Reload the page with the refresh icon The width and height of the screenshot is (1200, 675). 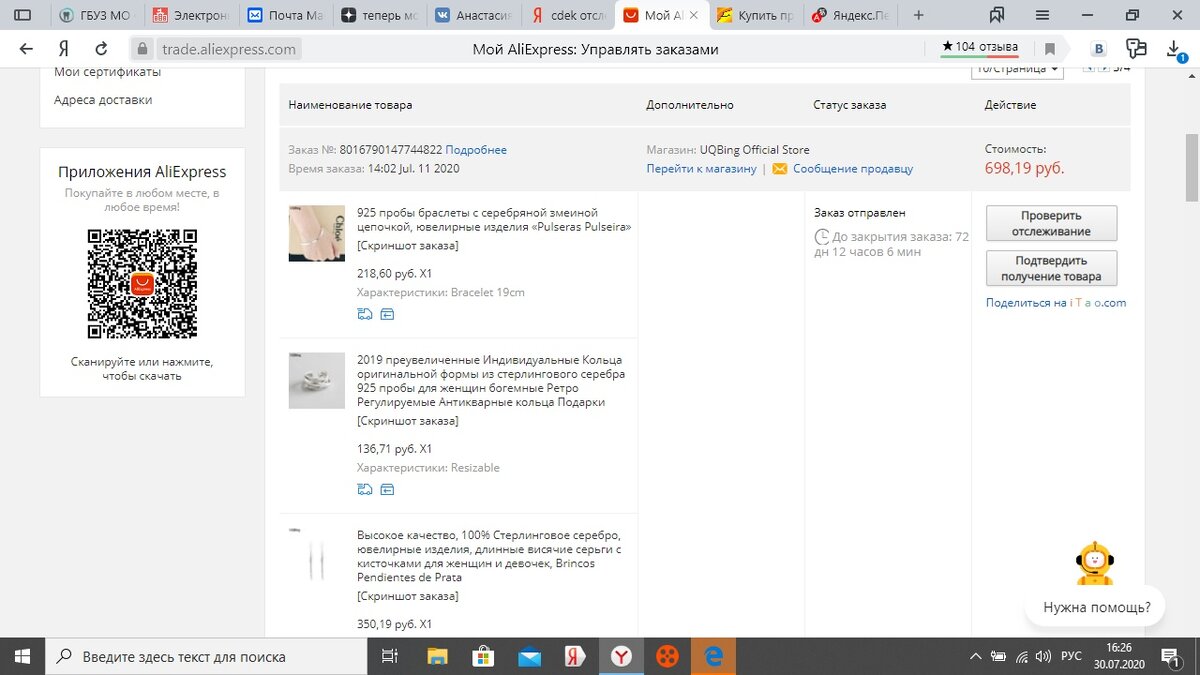(x=101, y=48)
